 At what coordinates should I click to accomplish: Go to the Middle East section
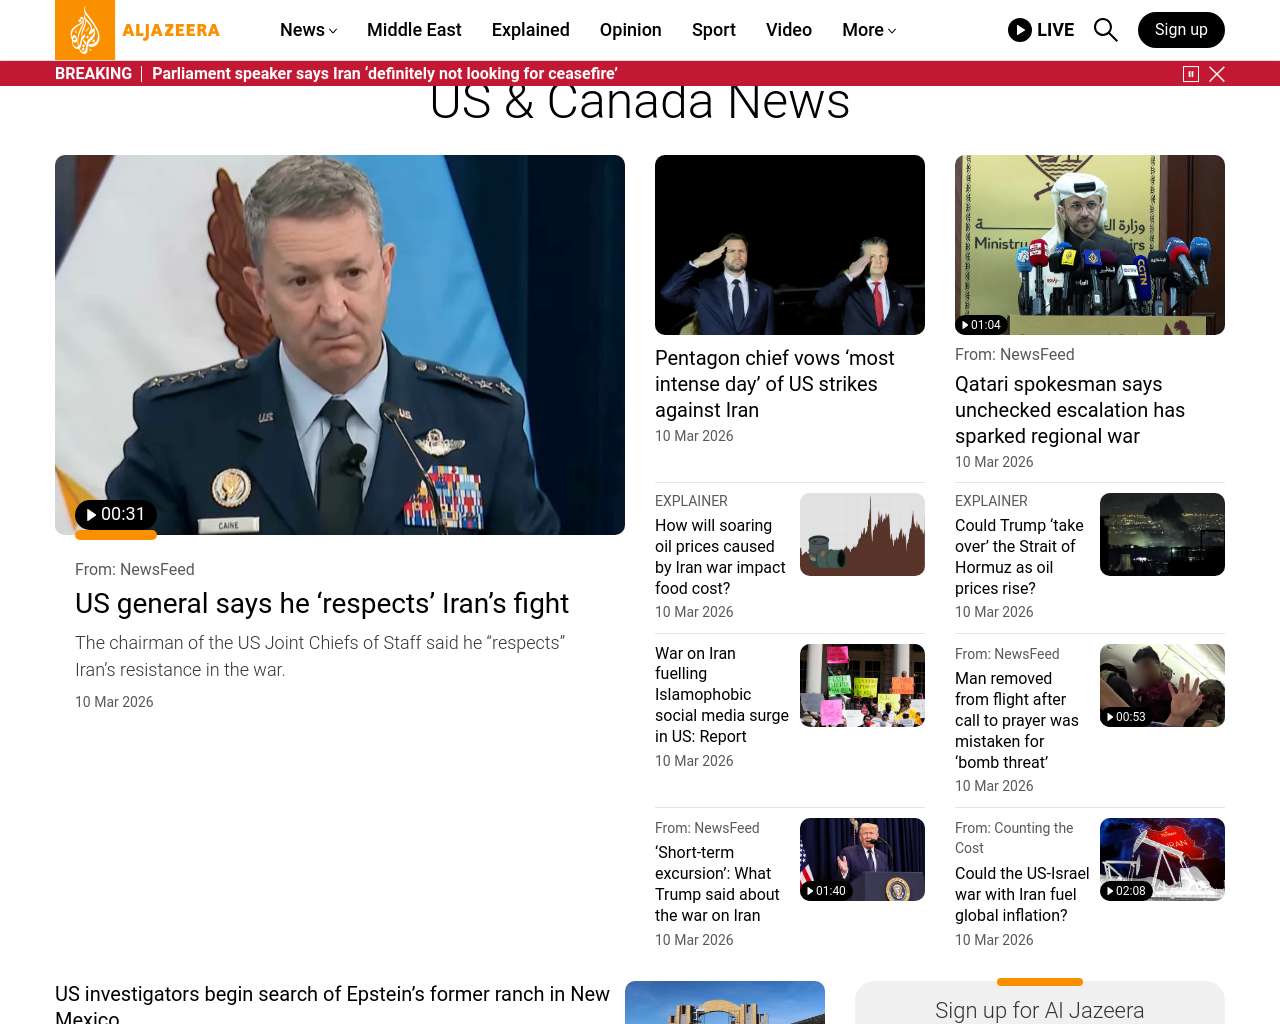click(414, 30)
